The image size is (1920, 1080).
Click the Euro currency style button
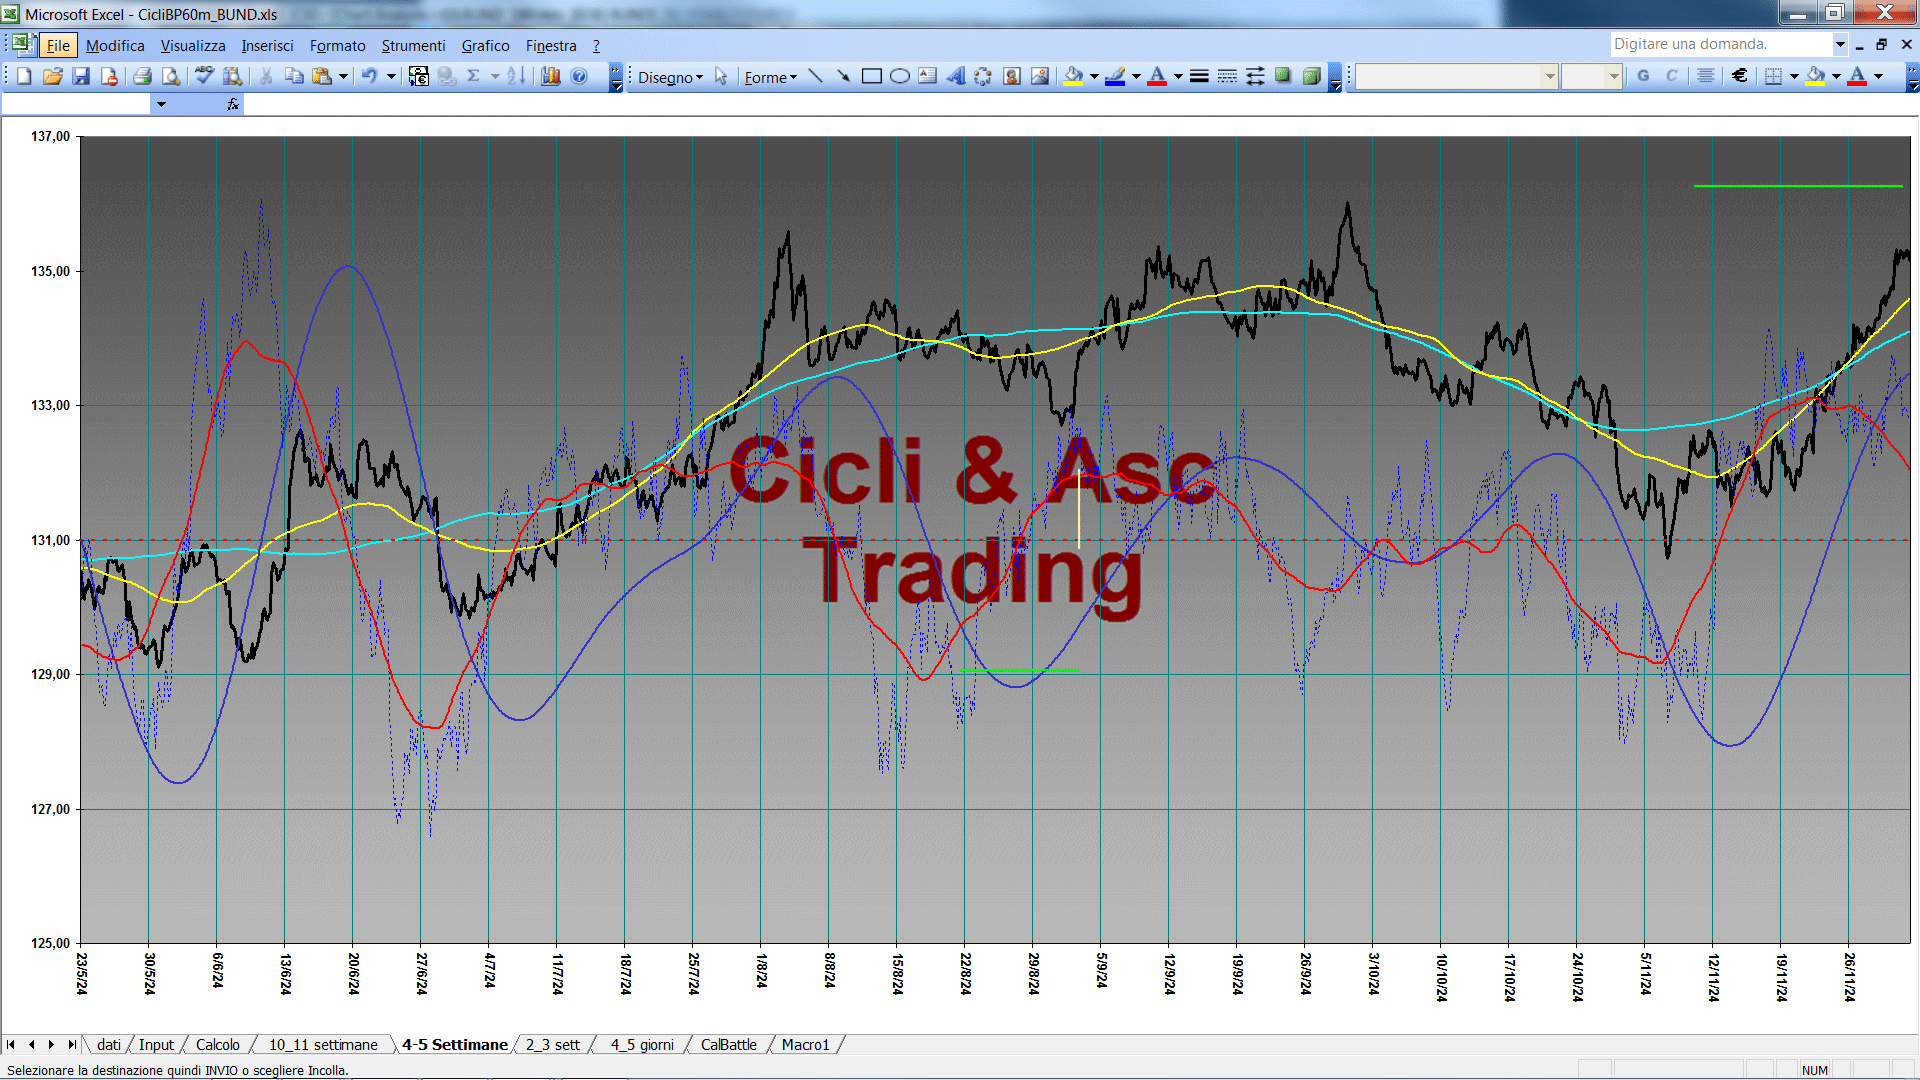coord(1740,76)
